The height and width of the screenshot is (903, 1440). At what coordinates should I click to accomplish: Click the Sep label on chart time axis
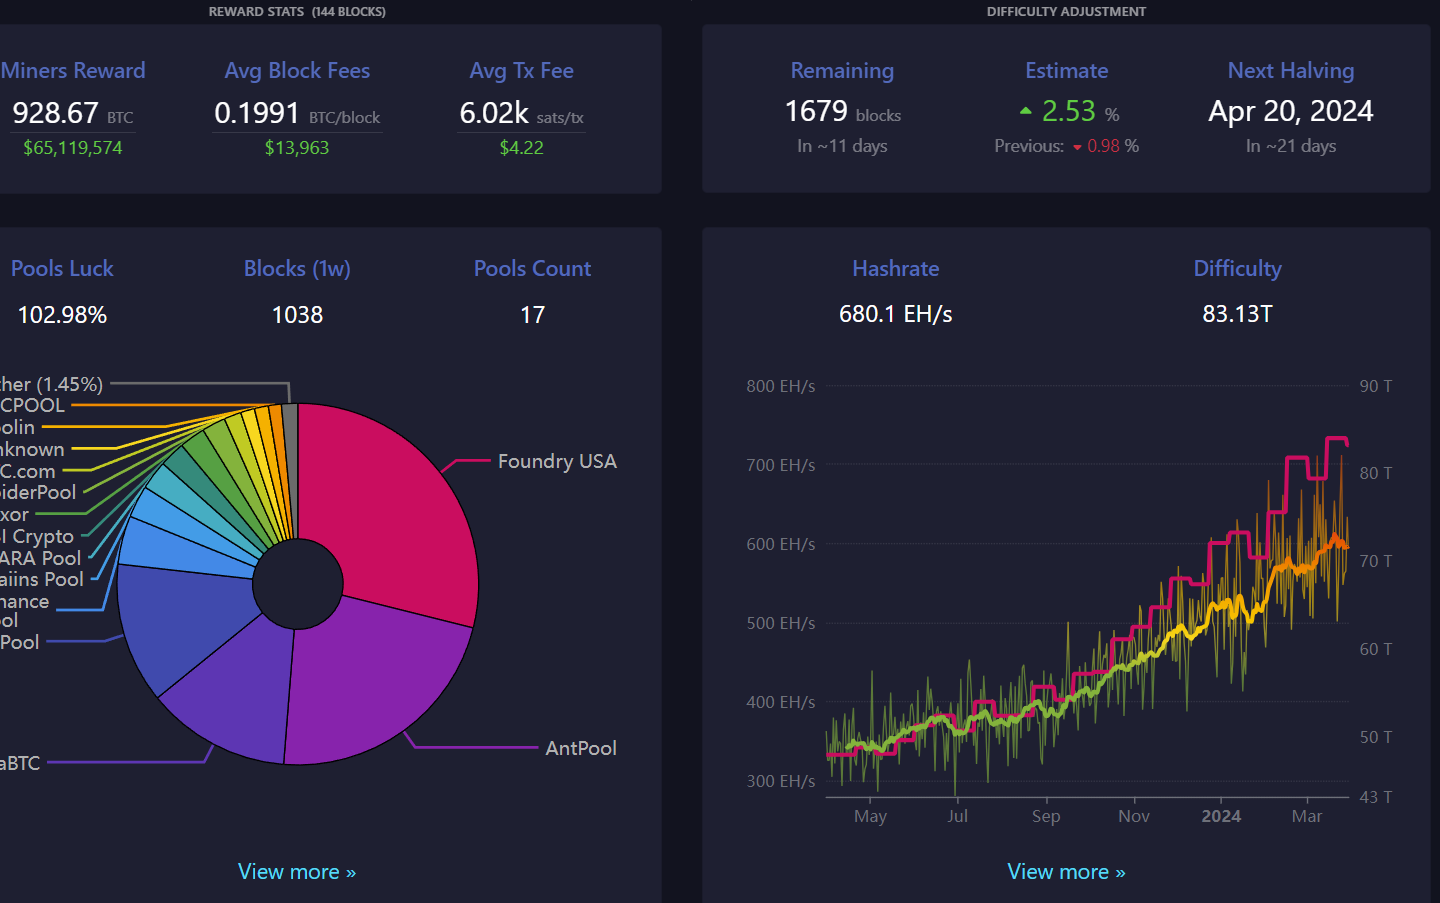pyautogui.click(x=1046, y=816)
